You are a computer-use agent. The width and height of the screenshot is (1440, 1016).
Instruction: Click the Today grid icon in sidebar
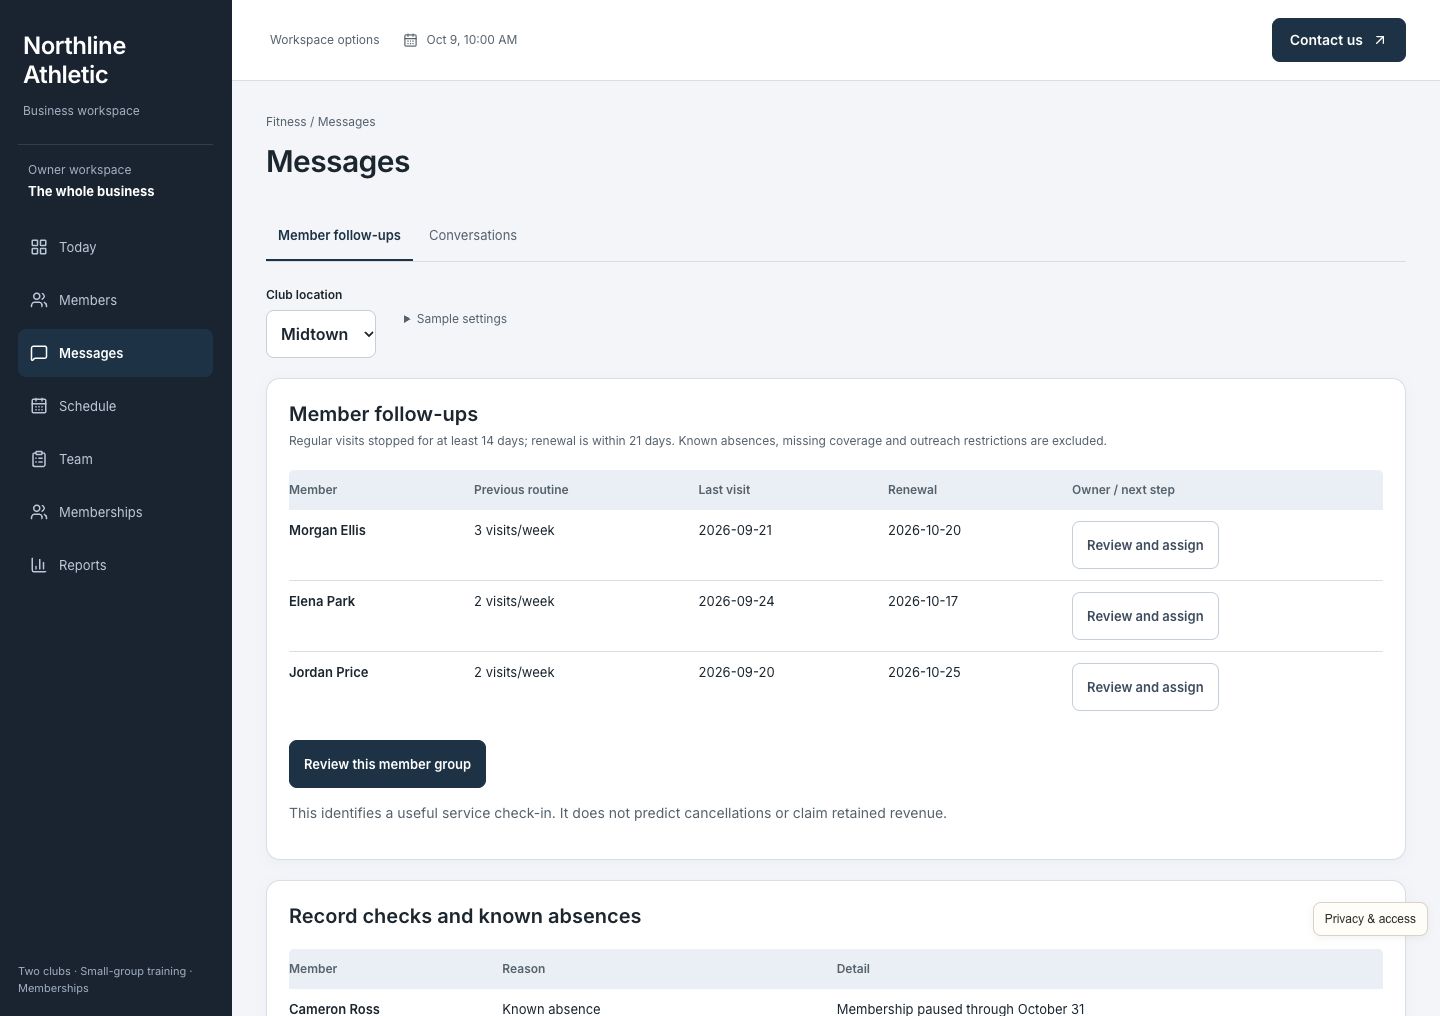39,247
